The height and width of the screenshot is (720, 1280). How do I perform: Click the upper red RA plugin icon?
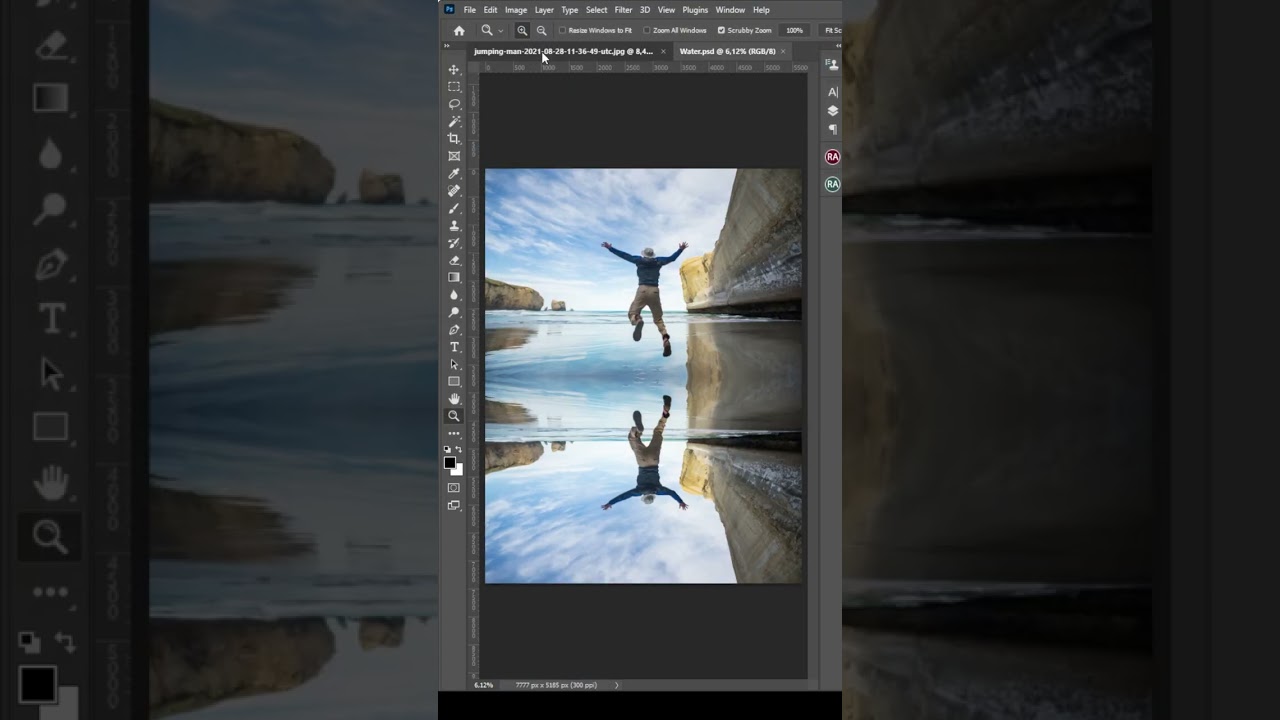tap(832, 157)
